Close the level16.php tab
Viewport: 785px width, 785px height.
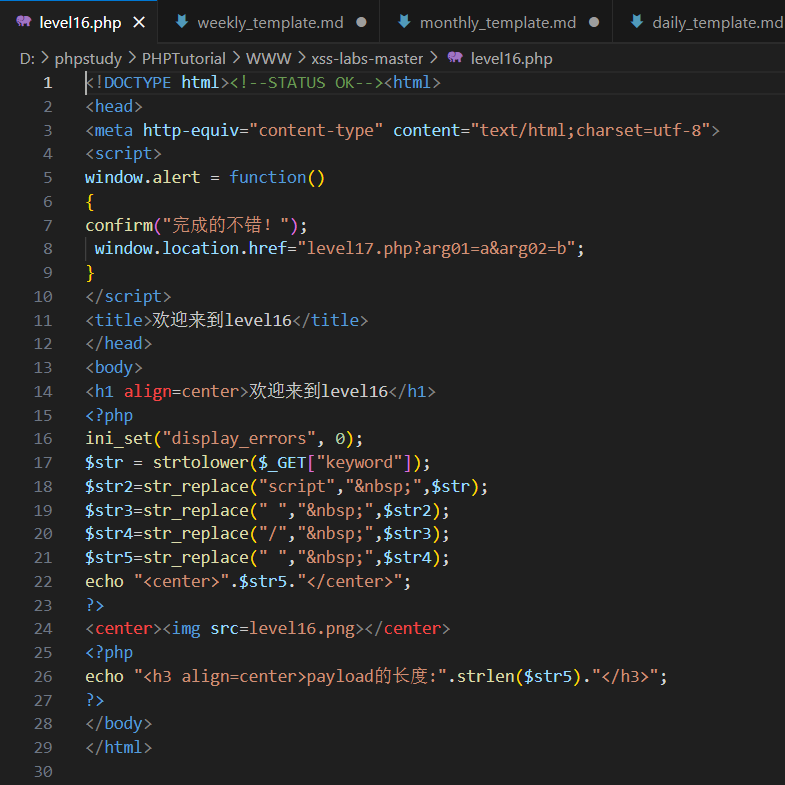click(139, 23)
